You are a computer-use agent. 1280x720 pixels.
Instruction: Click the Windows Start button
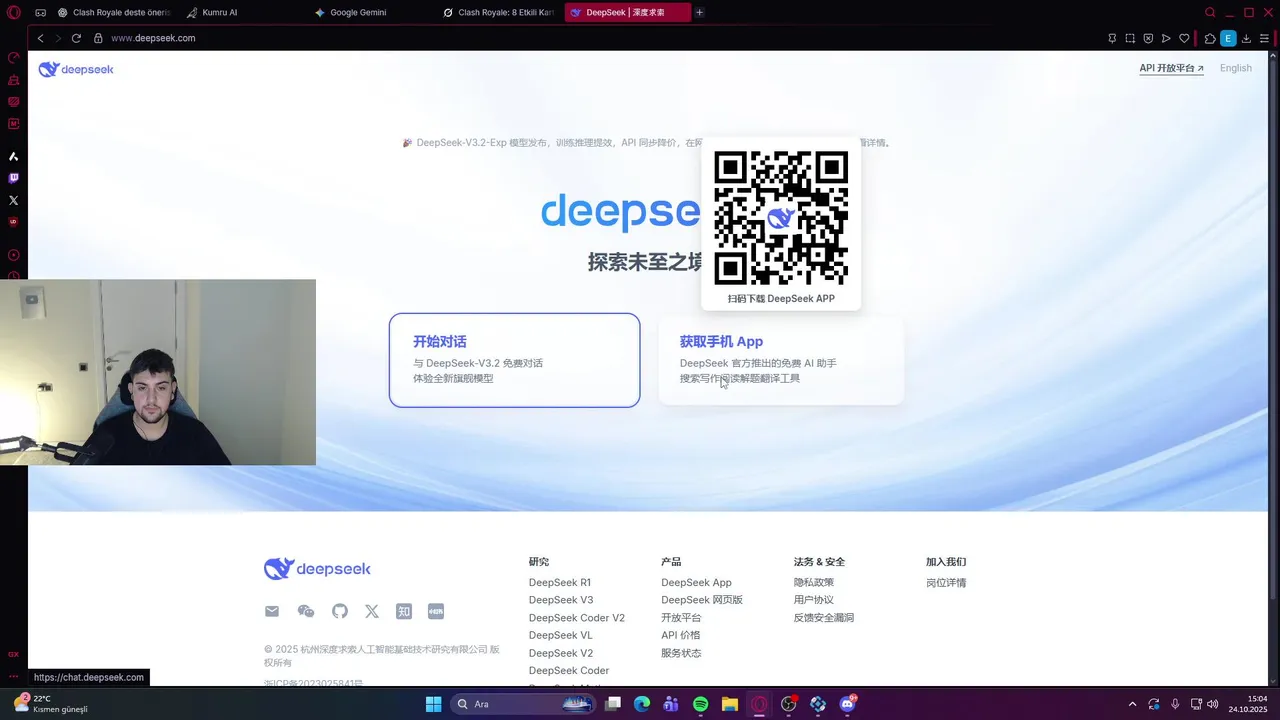pos(433,704)
